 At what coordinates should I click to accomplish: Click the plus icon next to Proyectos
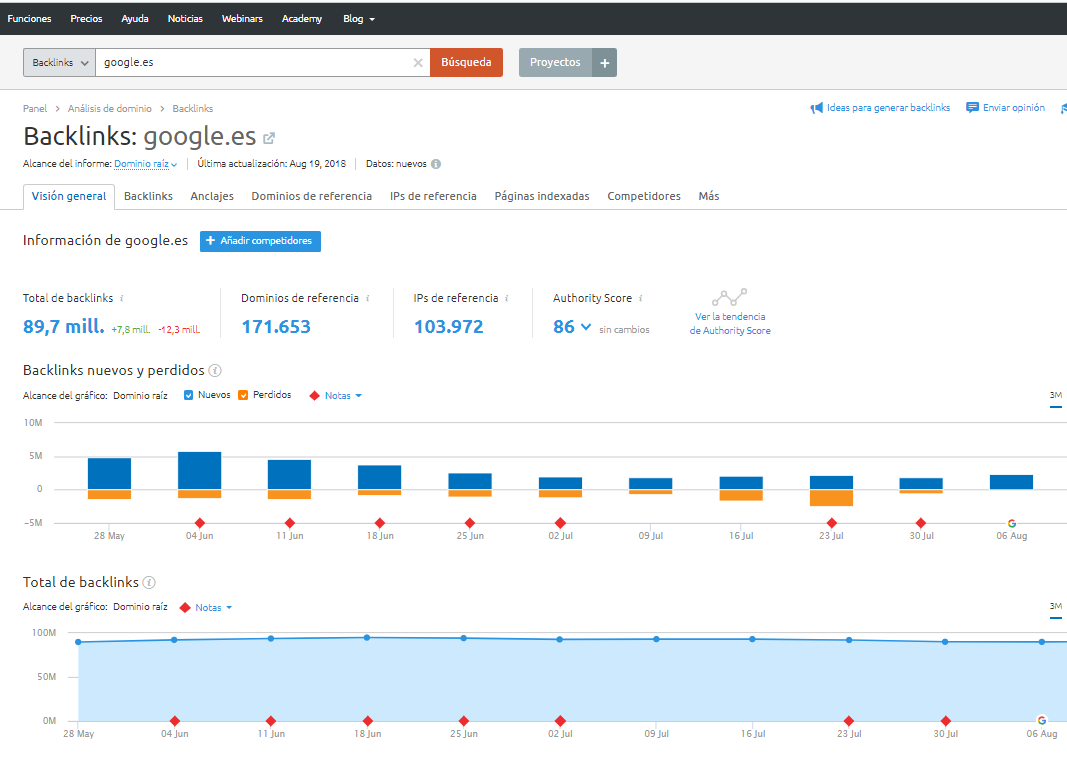604,63
